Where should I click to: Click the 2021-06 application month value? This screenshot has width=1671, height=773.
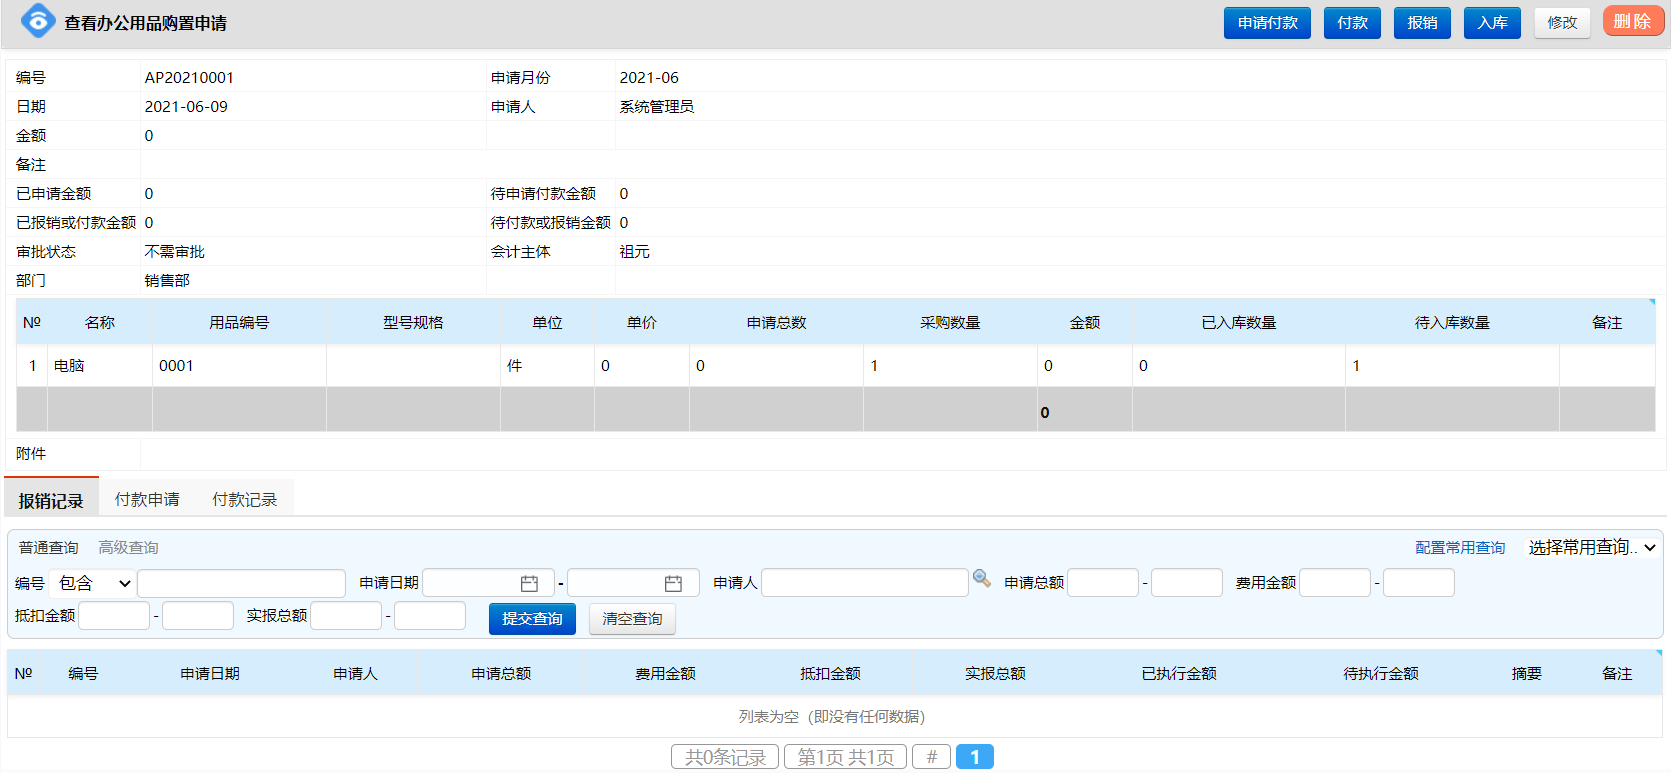649,77
